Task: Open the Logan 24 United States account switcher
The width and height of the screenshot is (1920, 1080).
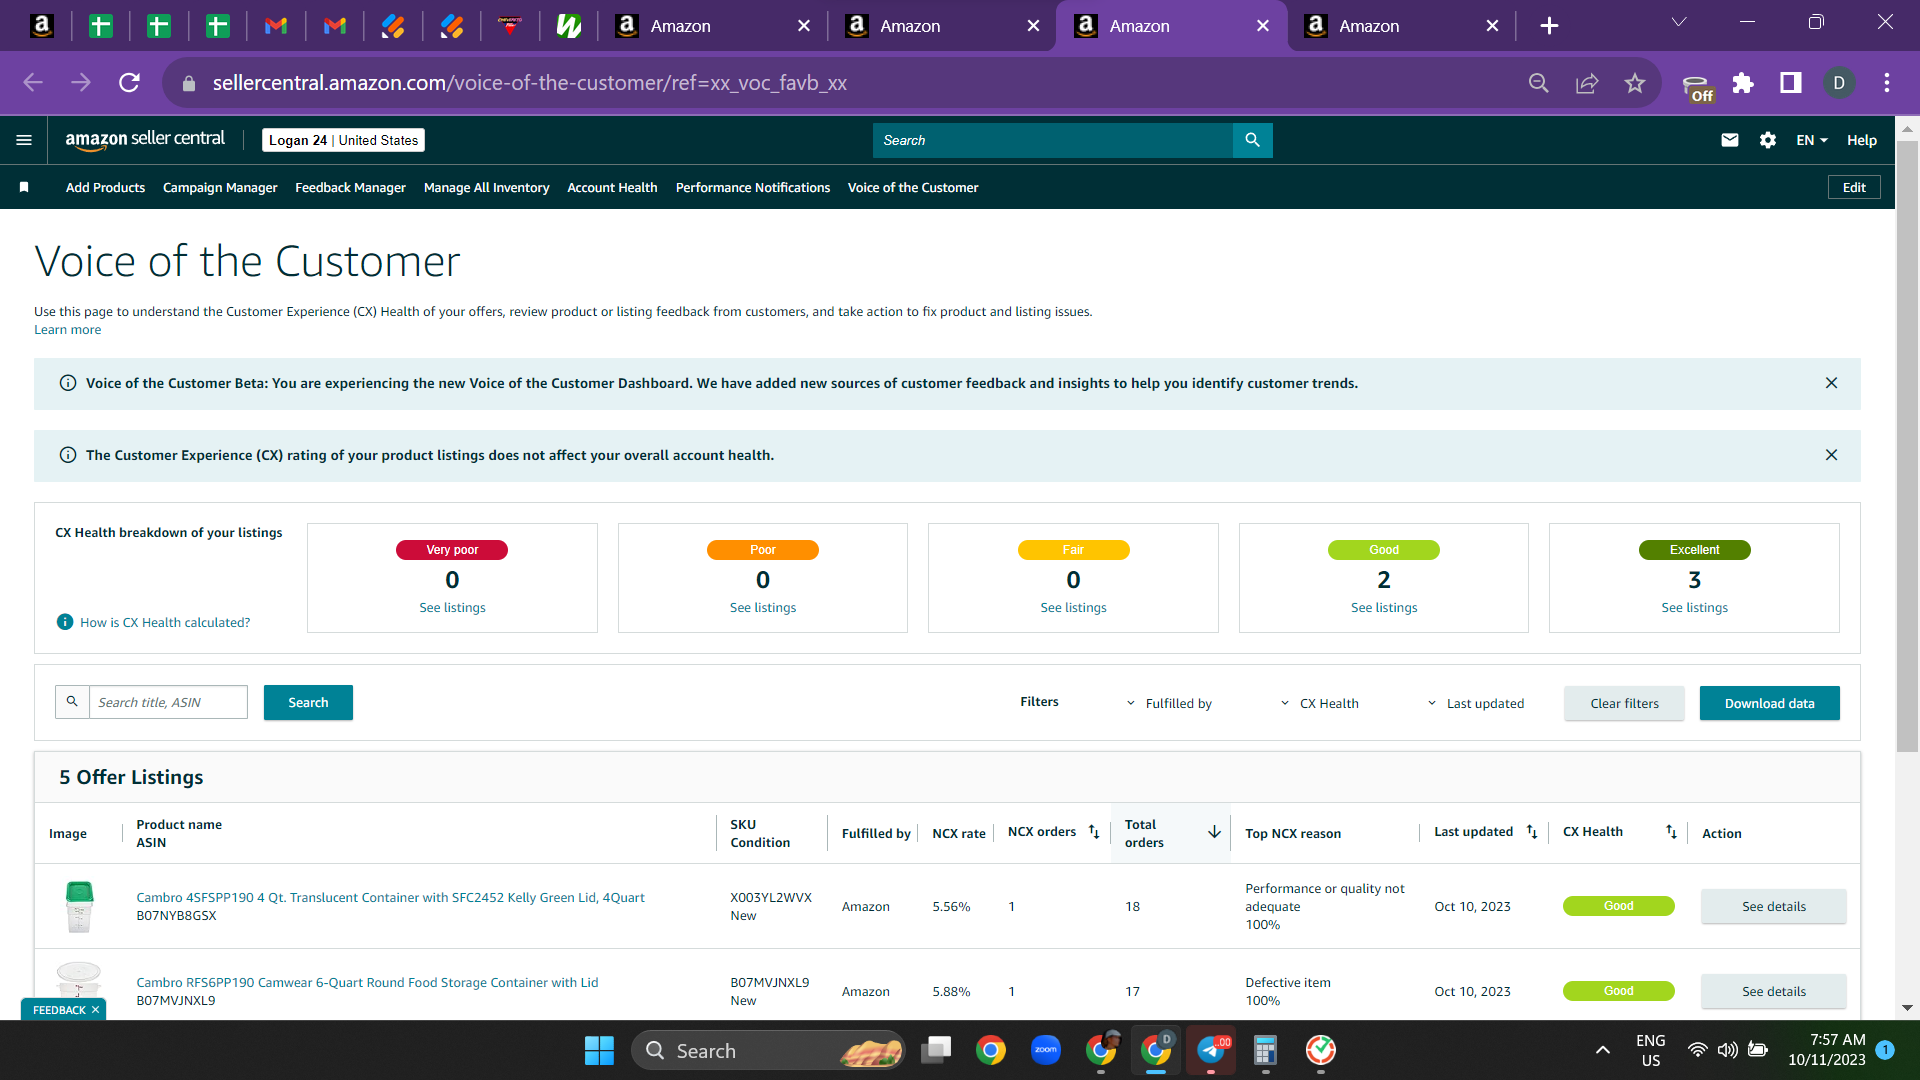Action: [x=343, y=140]
